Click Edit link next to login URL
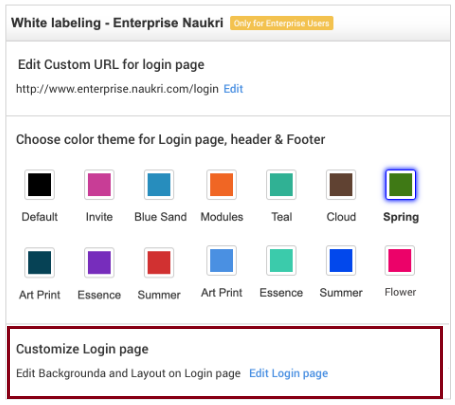This screenshot has height=405, width=455. coord(233,89)
